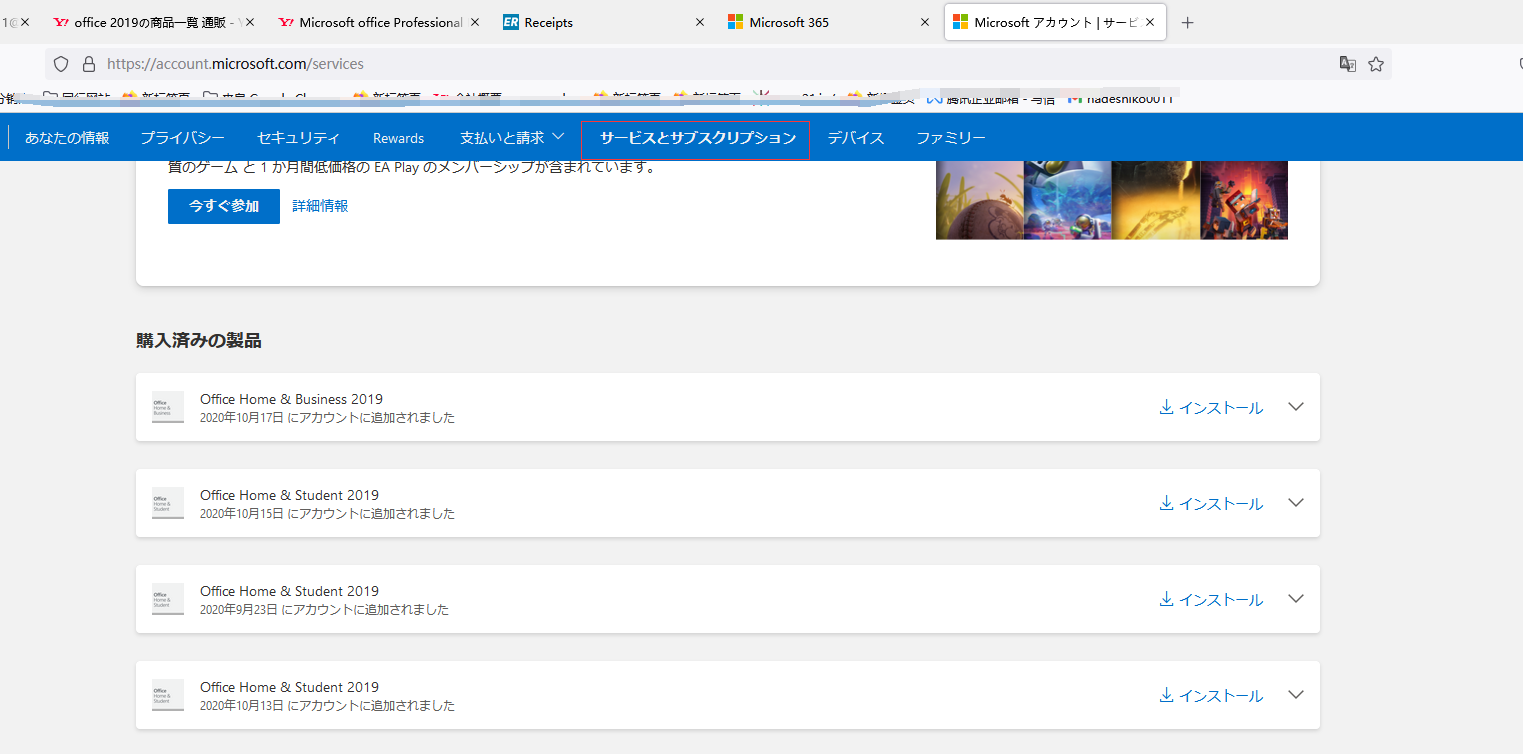Expand chevron for Student 2019 added 2020年10月15日
Viewport: 1523px width, 754px height.
coord(1296,503)
